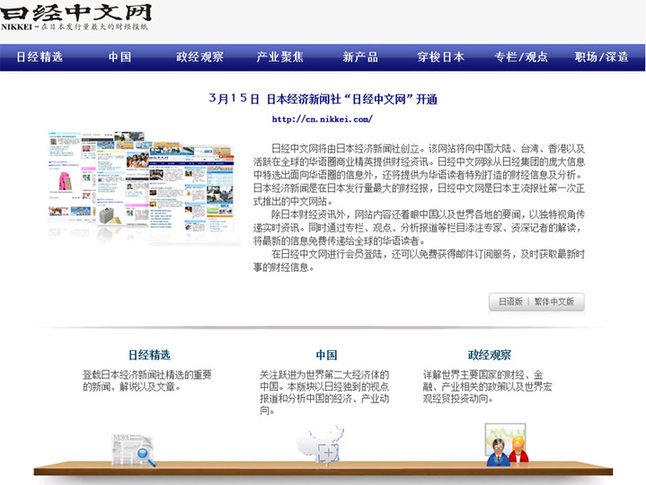Viewport: 646px width, 485px height.
Task: Click the NIKKEI tagline under logo
Action: pyautogui.click(x=74, y=27)
